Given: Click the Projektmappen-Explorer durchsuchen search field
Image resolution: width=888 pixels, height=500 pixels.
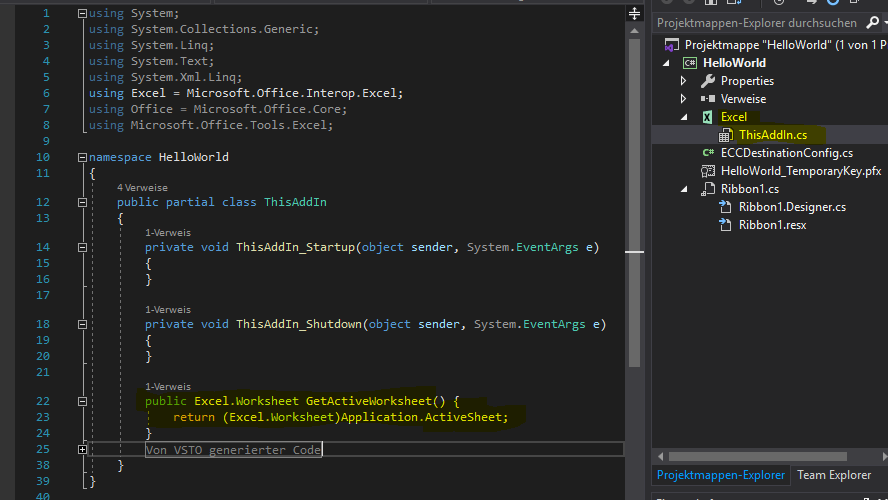Looking at the screenshot, I should click(758, 23).
